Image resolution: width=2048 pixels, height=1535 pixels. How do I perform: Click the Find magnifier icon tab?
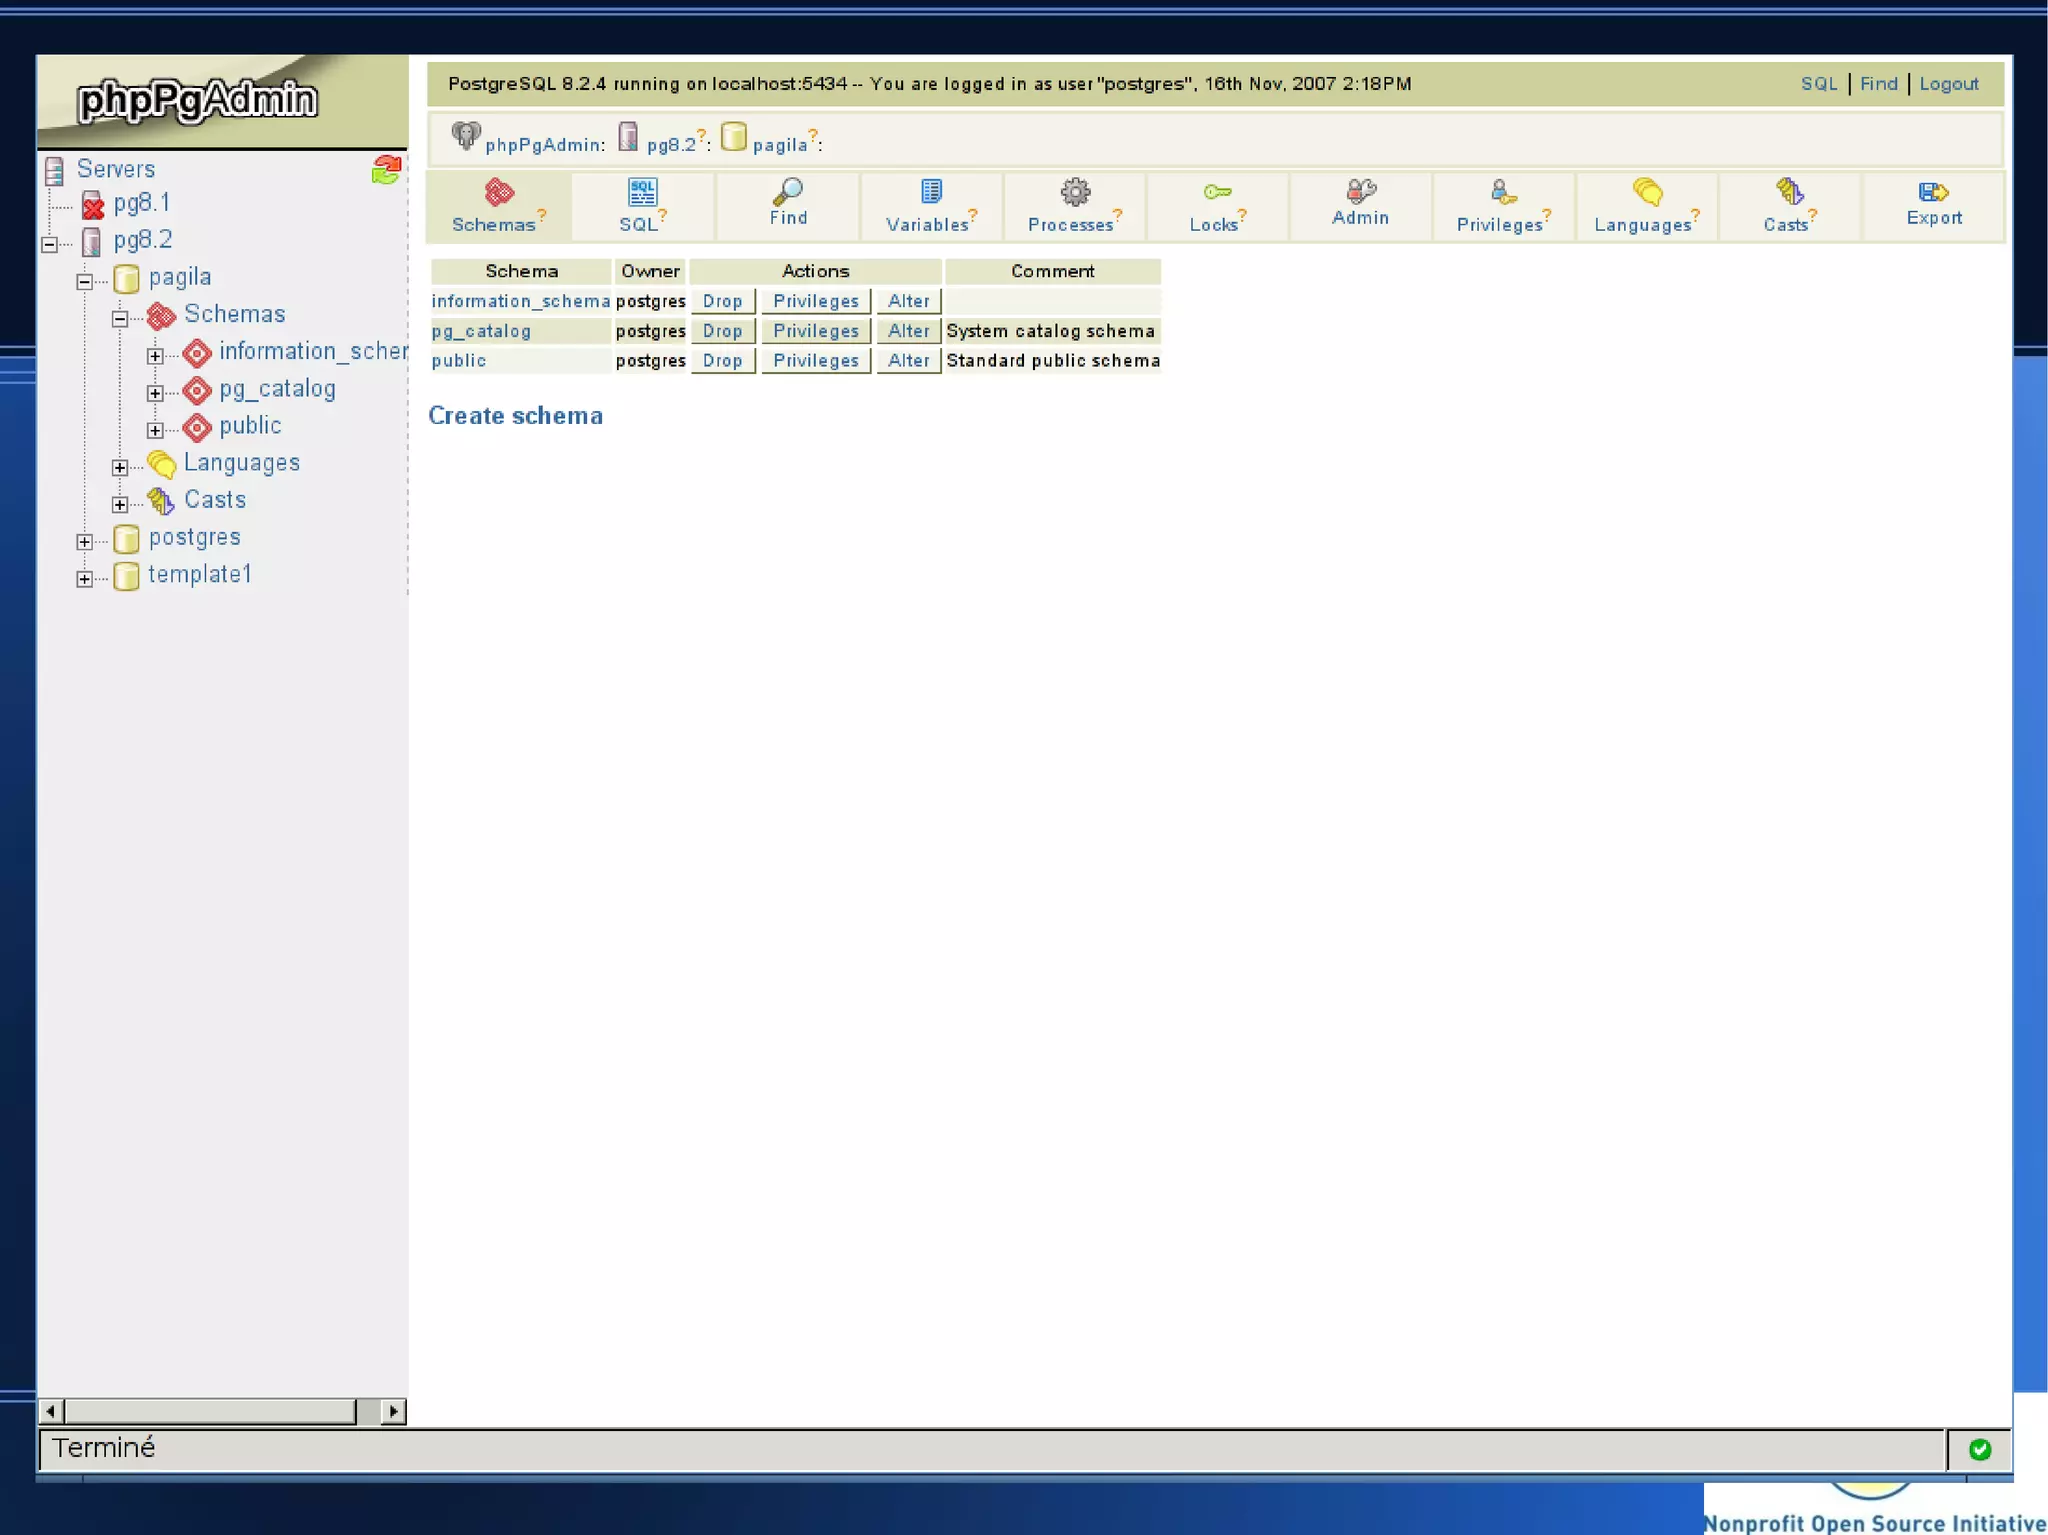pos(788,190)
